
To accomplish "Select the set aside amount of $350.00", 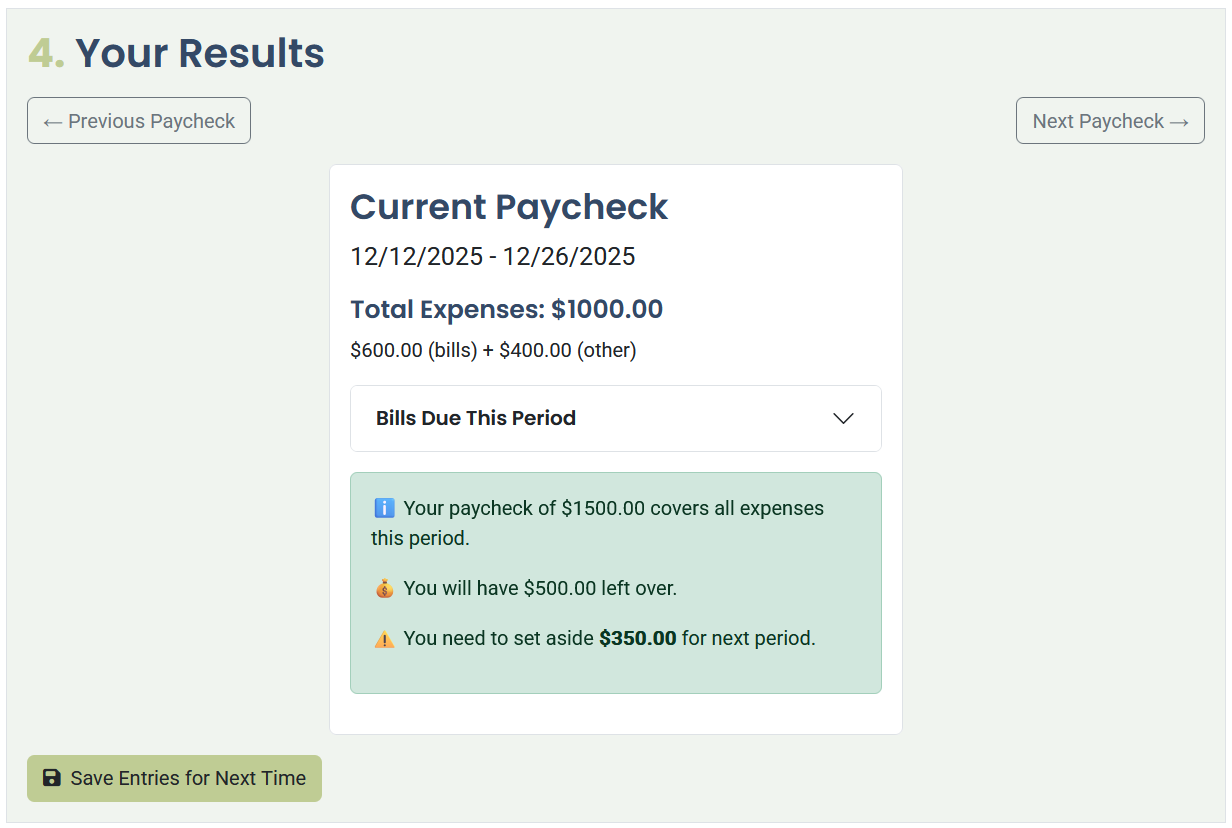I will coord(637,637).
